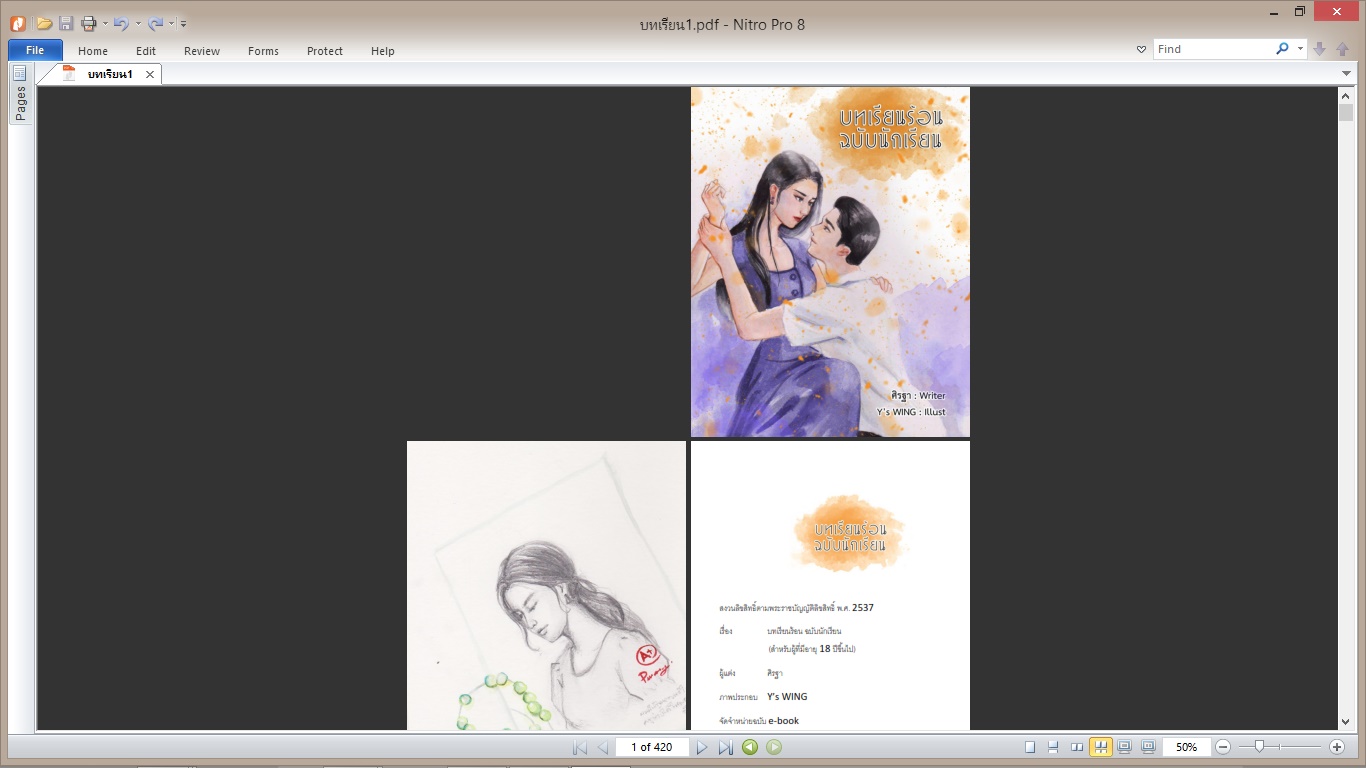Open the Review ribbon tab
Screen dimensions: 1366x768
point(202,51)
